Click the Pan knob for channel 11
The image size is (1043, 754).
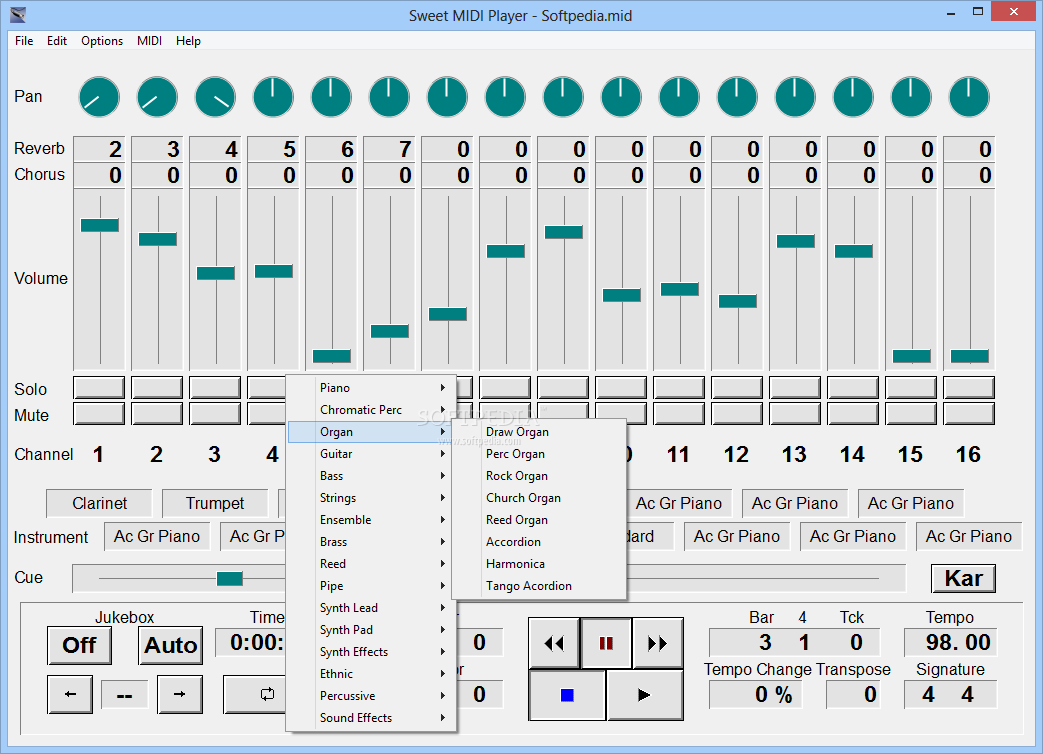(x=679, y=97)
